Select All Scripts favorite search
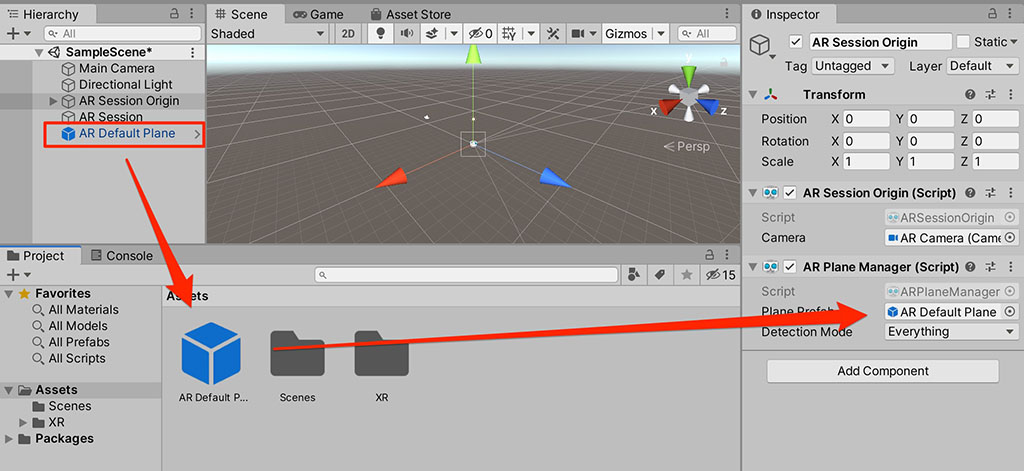1024x471 pixels. (x=77, y=359)
